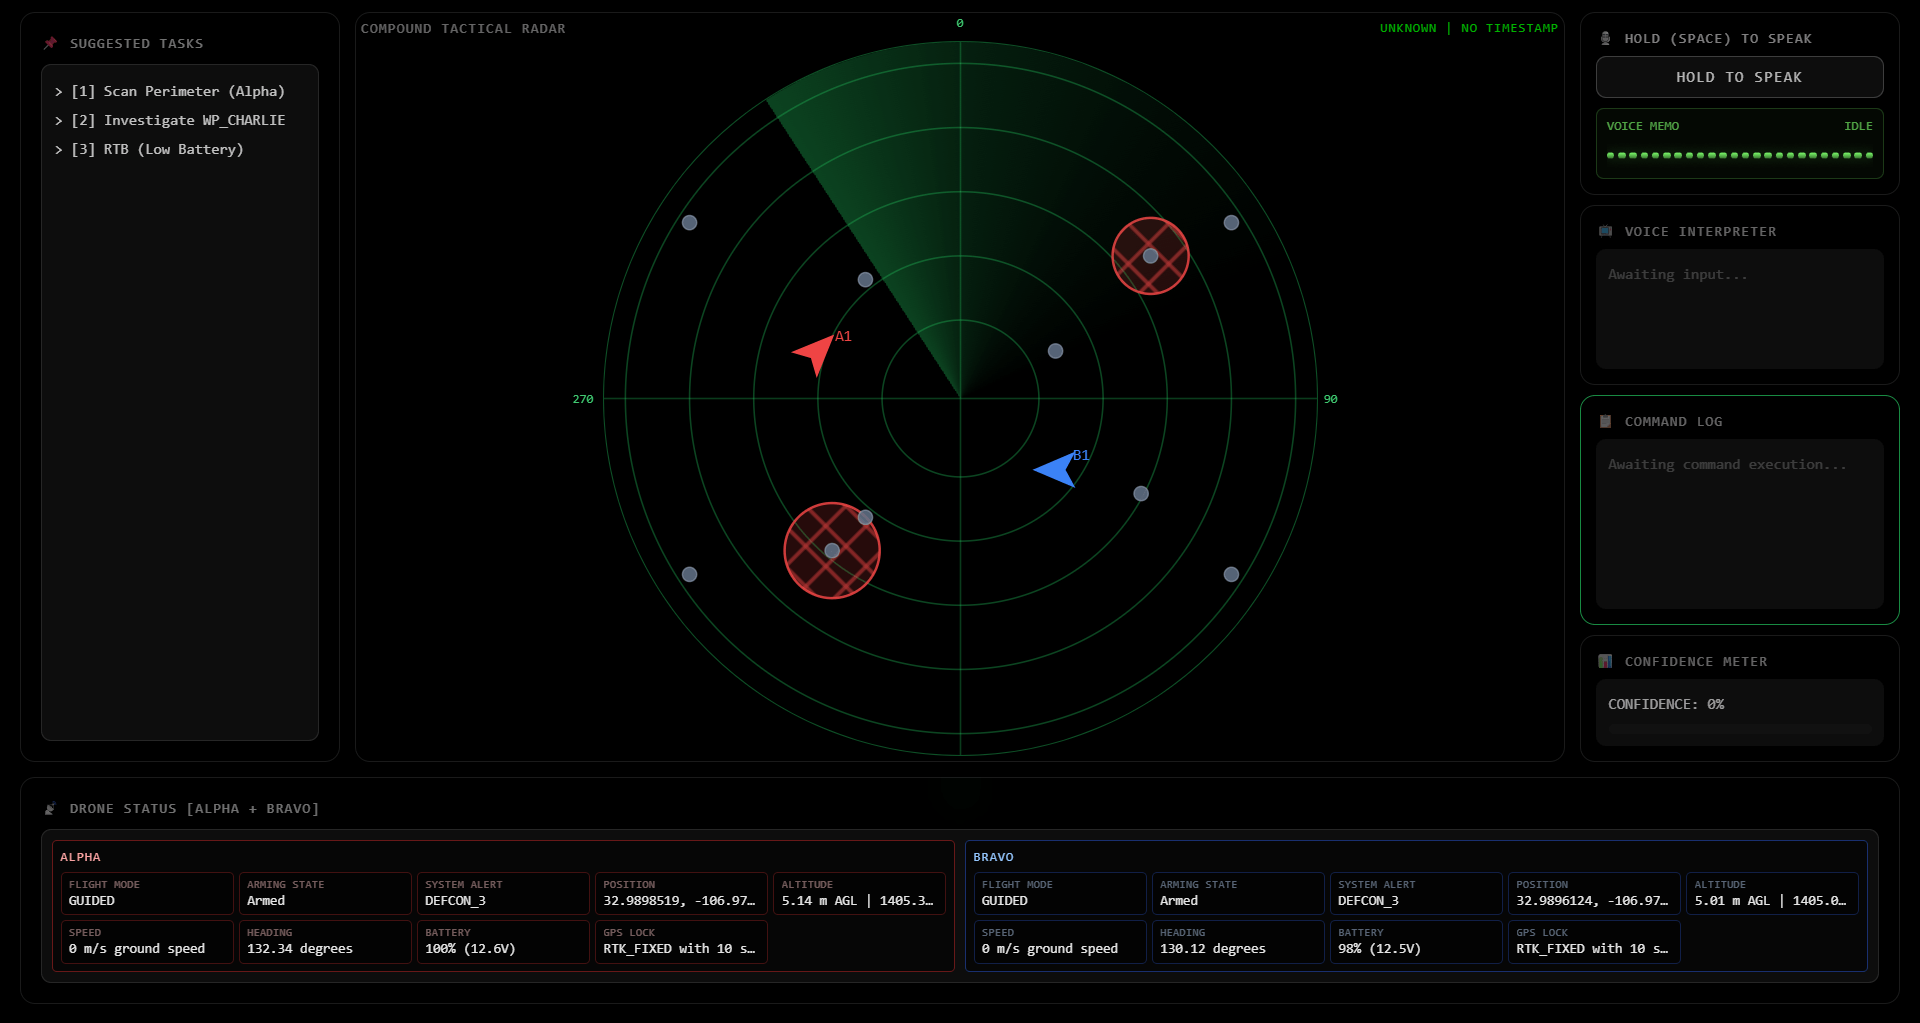Click the BRAVO drone header
The image size is (1920, 1023).
(x=993, y=857)
